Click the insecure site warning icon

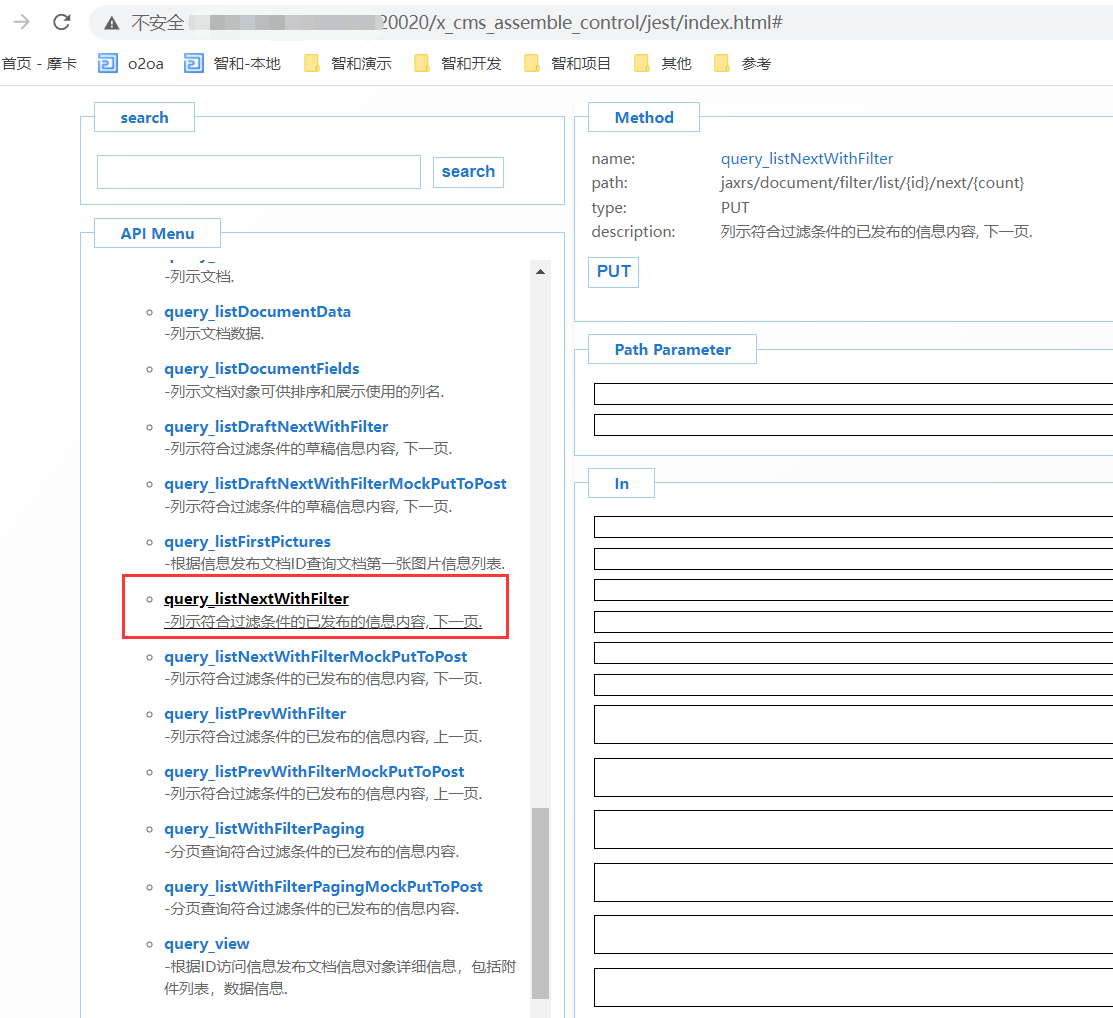click(111, 23)
